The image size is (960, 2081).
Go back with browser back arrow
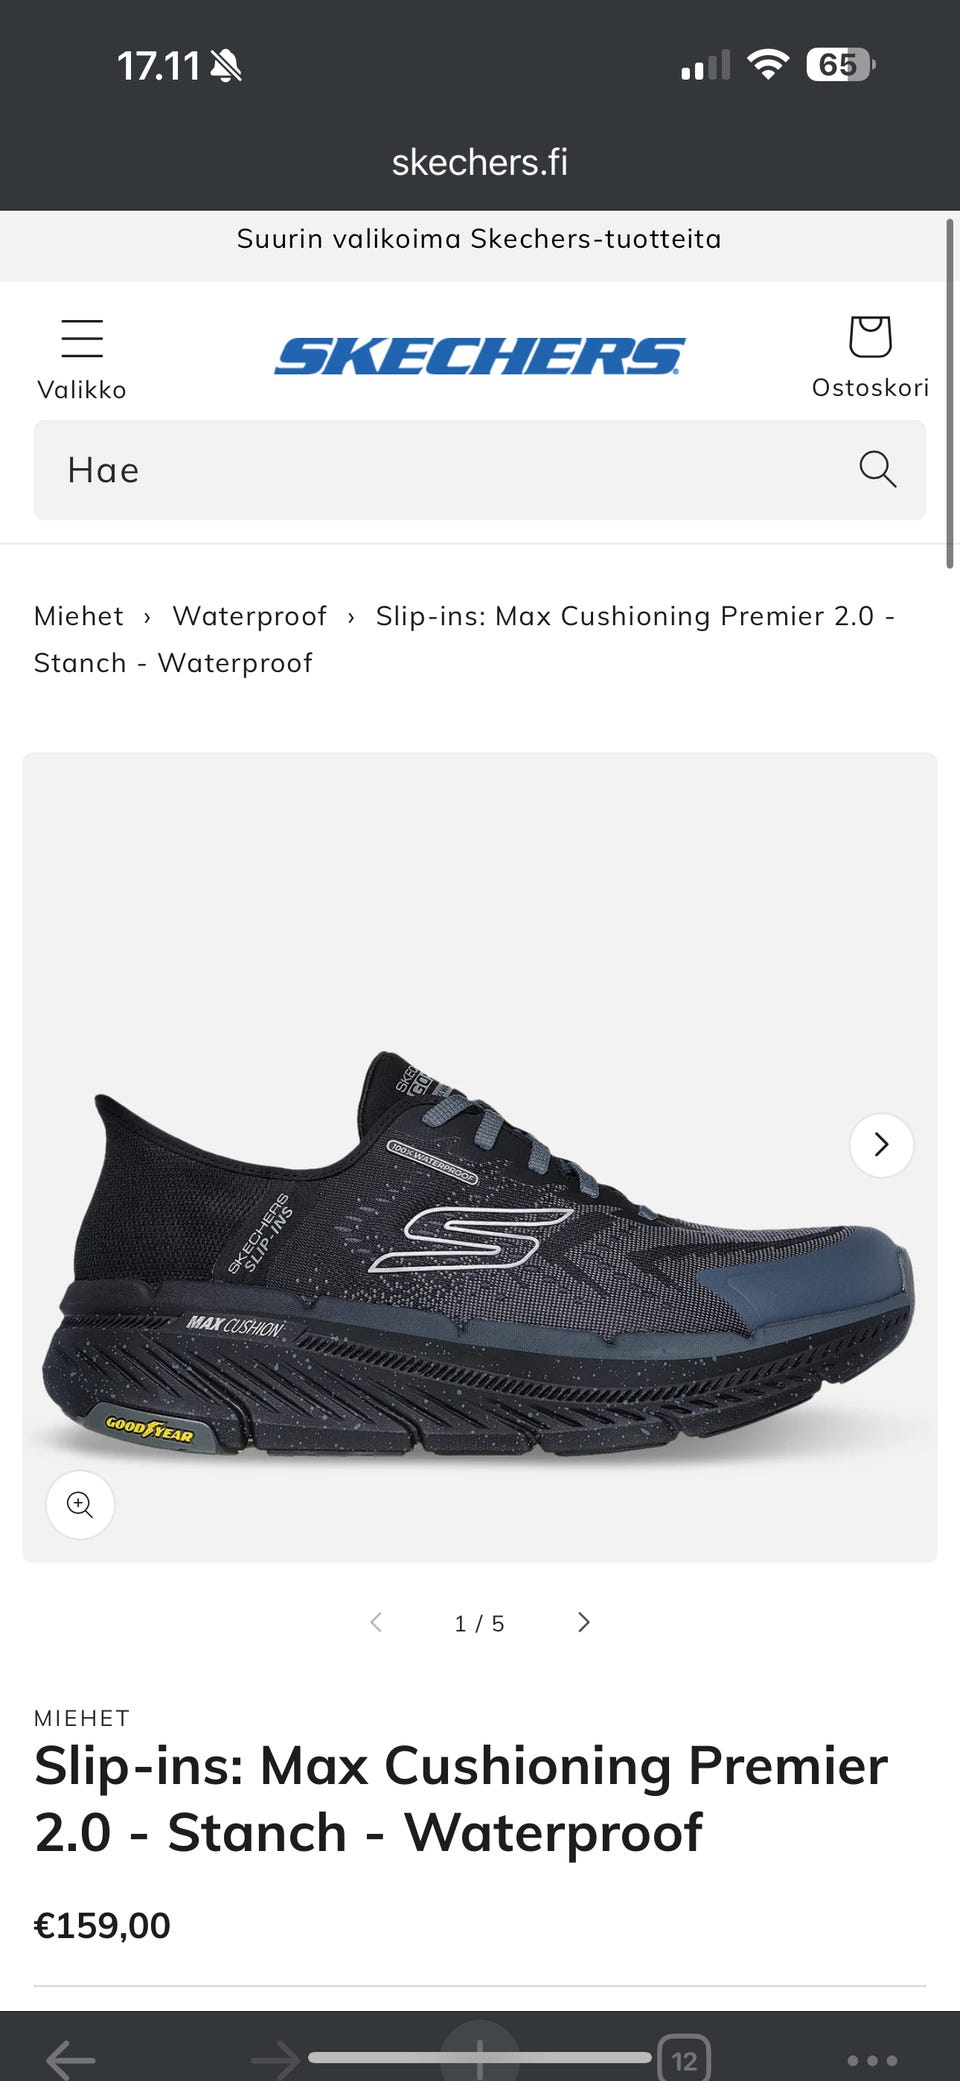pos(71,2058)
